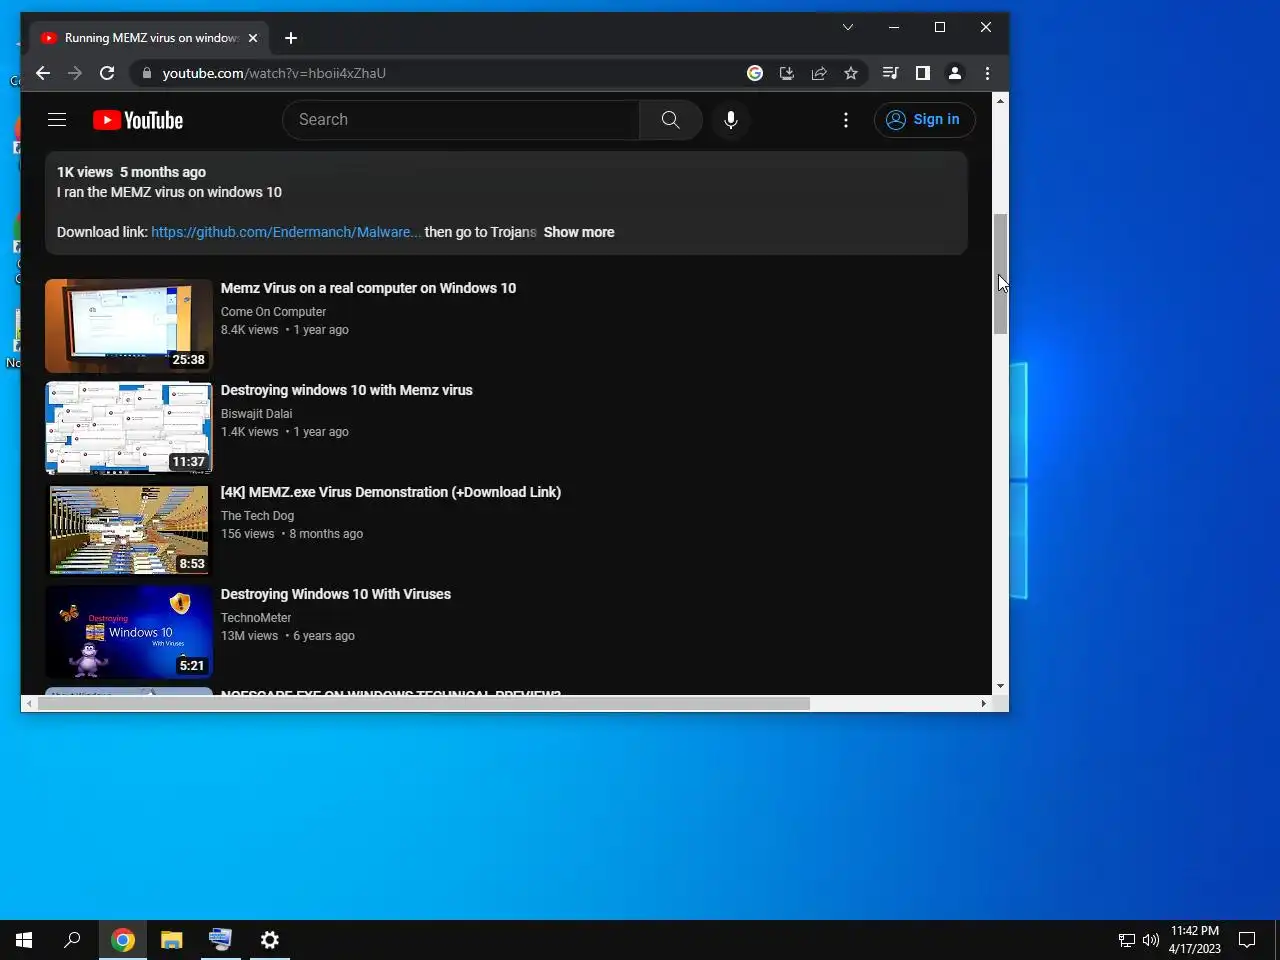Click the scrollbar up arrow
Viewport: 1280px width, 960px height.
click(1000, 101)
